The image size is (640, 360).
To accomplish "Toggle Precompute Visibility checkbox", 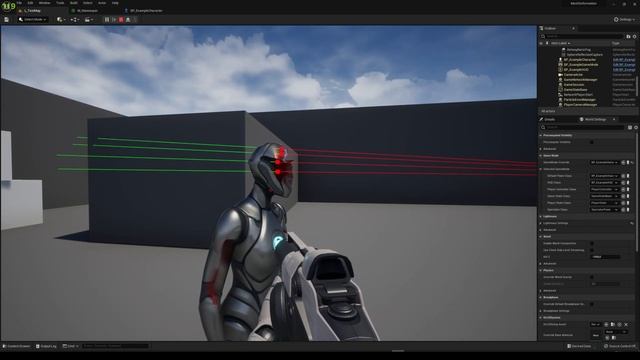I will pos(592,142).
